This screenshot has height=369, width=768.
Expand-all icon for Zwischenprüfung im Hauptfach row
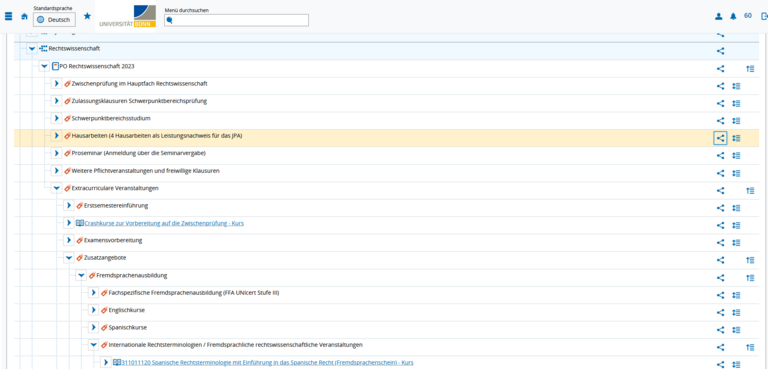[736, 86]
